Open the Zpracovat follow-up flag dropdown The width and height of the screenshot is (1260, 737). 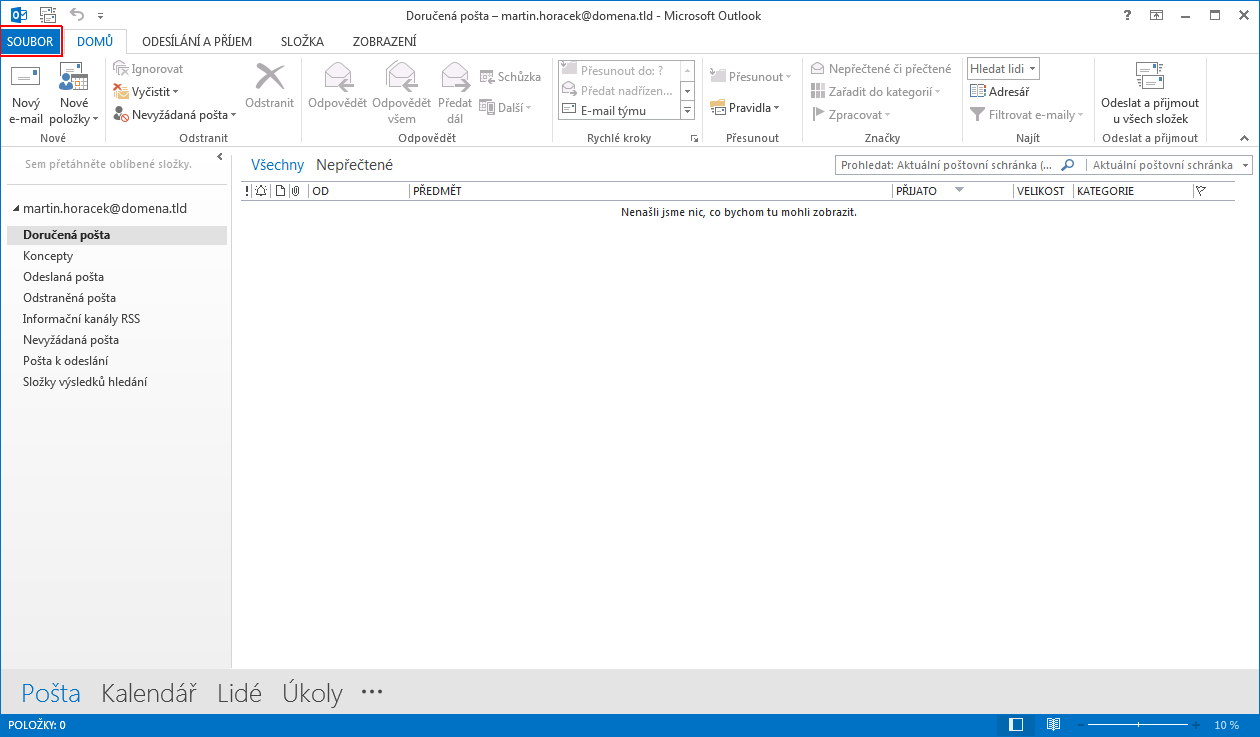point(851,115)
